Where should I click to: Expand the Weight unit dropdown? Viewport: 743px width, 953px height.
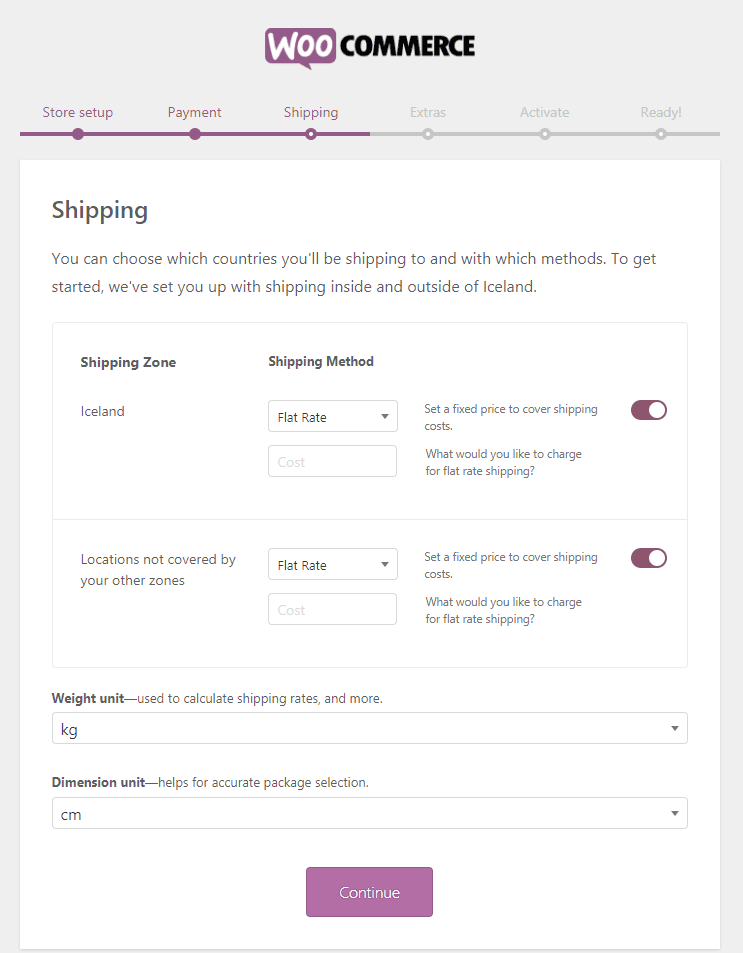[369, 729]
